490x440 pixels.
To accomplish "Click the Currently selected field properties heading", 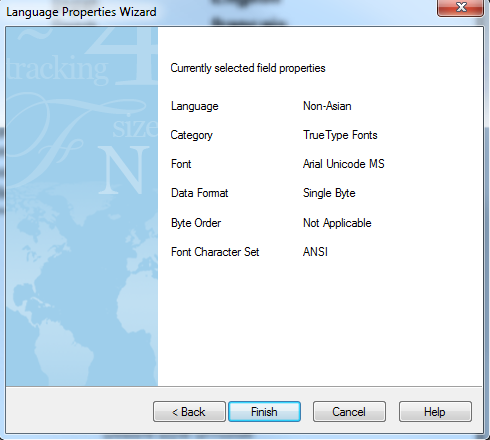I will [x=248, y=68].
